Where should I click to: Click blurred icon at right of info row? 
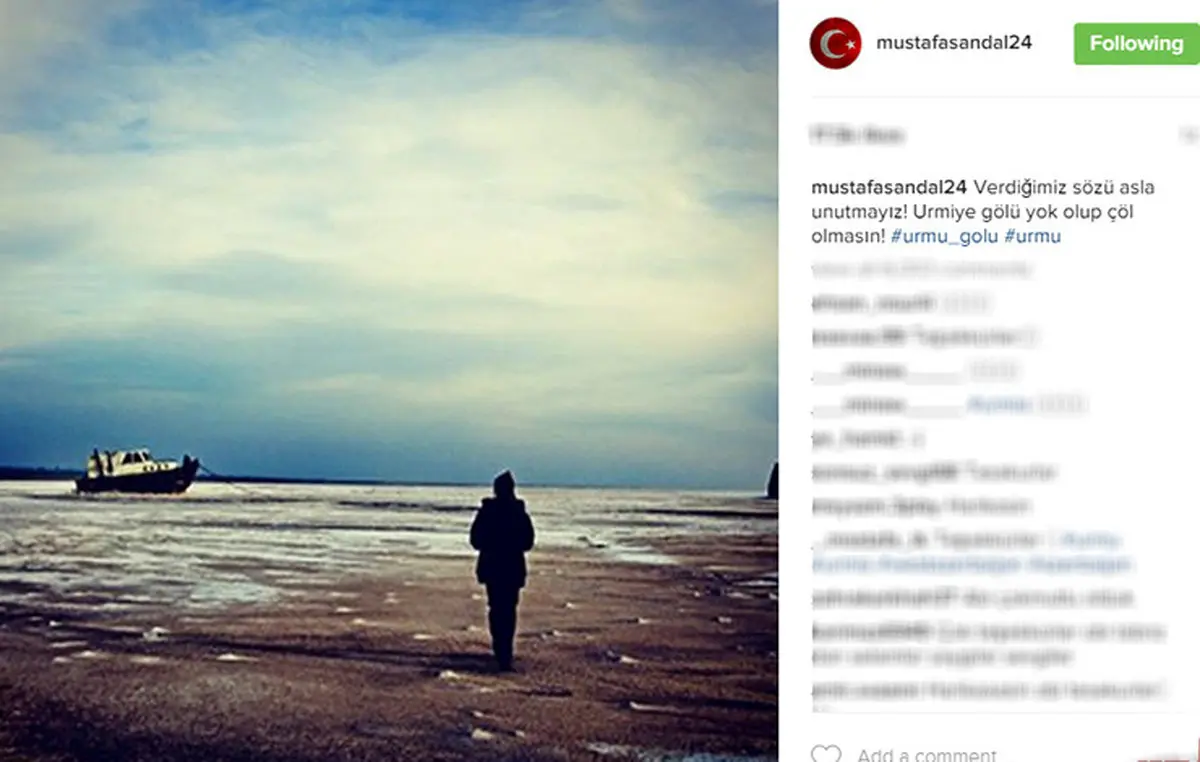coord(1190,134)
